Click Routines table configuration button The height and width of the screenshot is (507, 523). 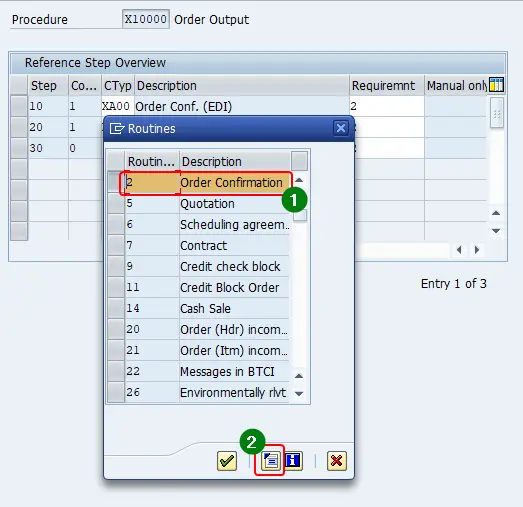tap(299, 161)
